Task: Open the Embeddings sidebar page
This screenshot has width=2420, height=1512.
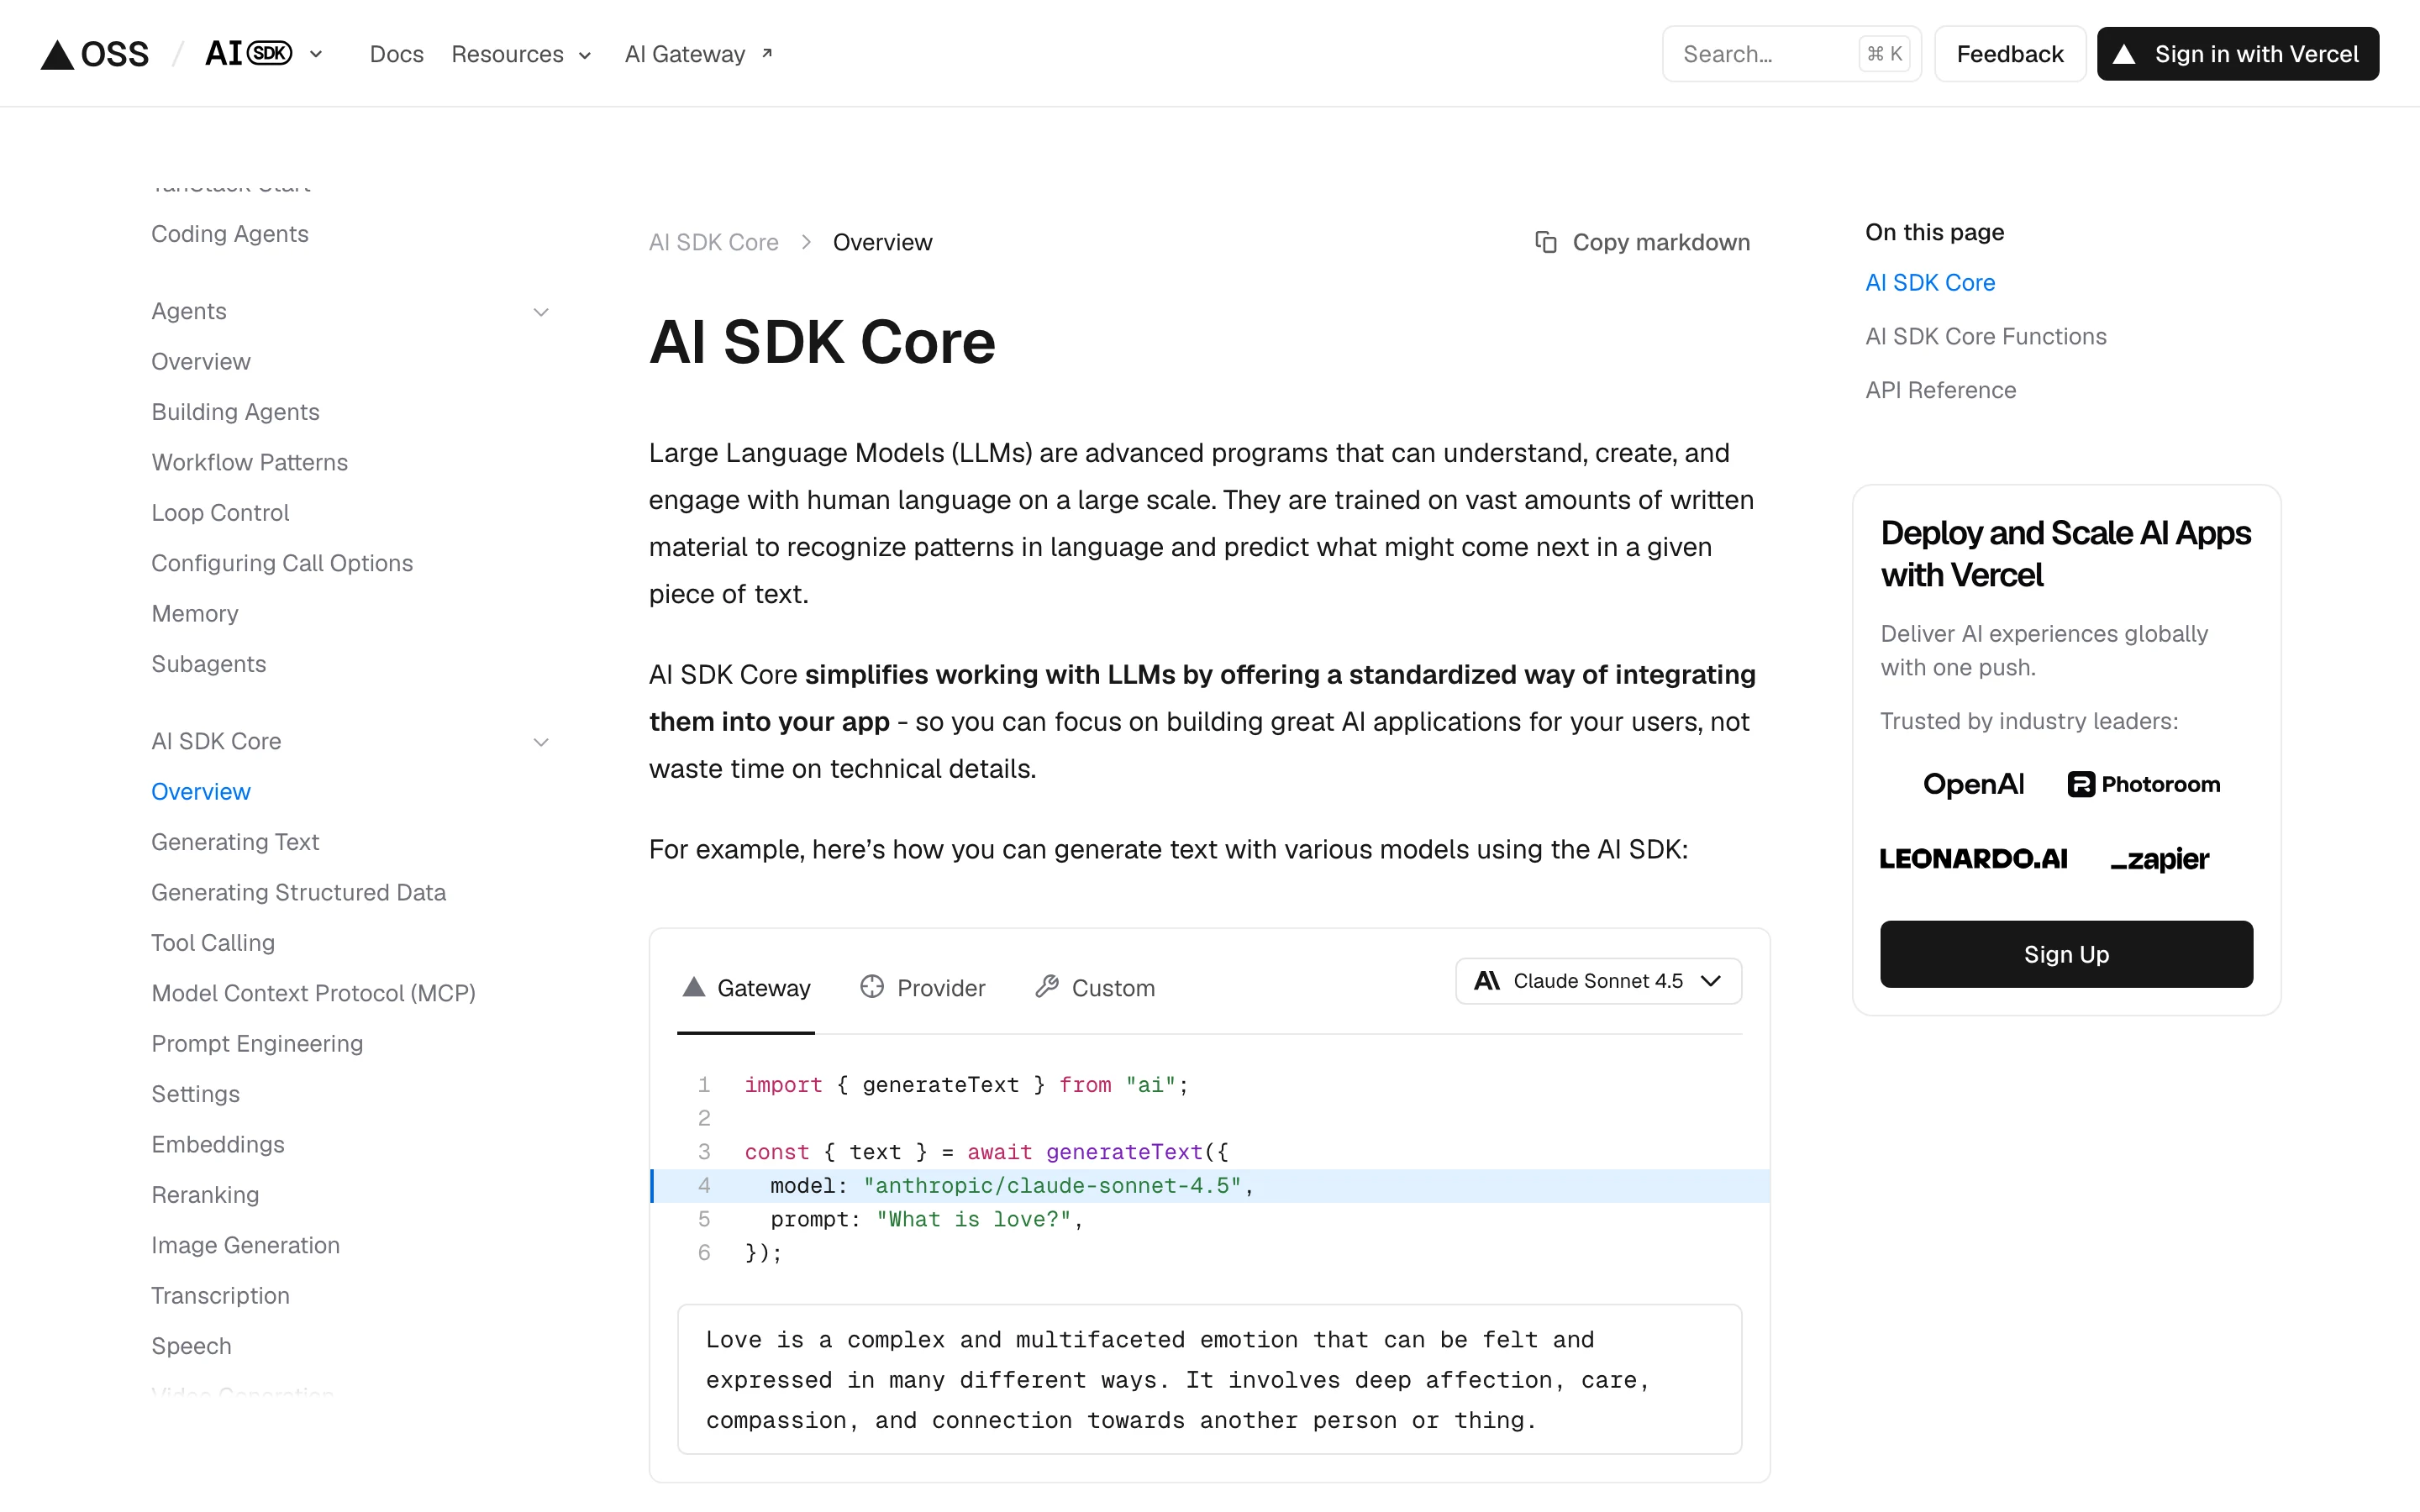Action: pyautogui.click(x=218, y=1145)
